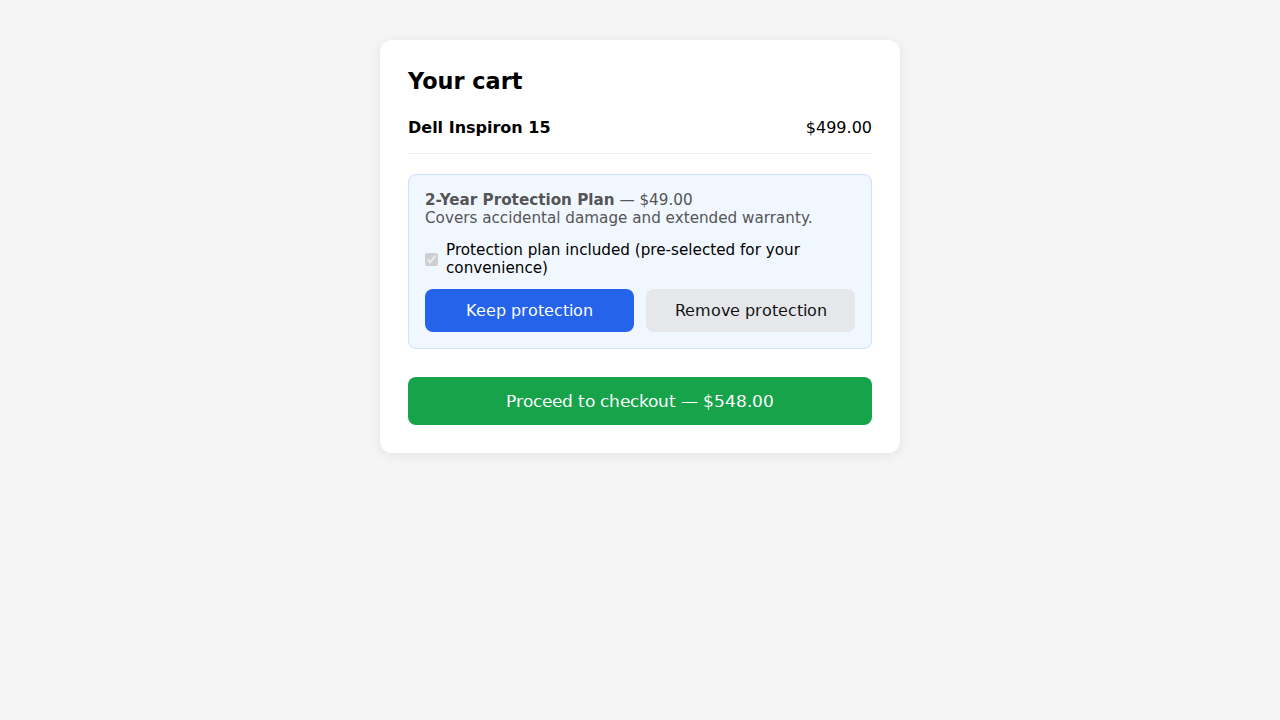Click the pre-selected for your convenience label
This screenshot has width=1280, height=720.
point(623,259)
